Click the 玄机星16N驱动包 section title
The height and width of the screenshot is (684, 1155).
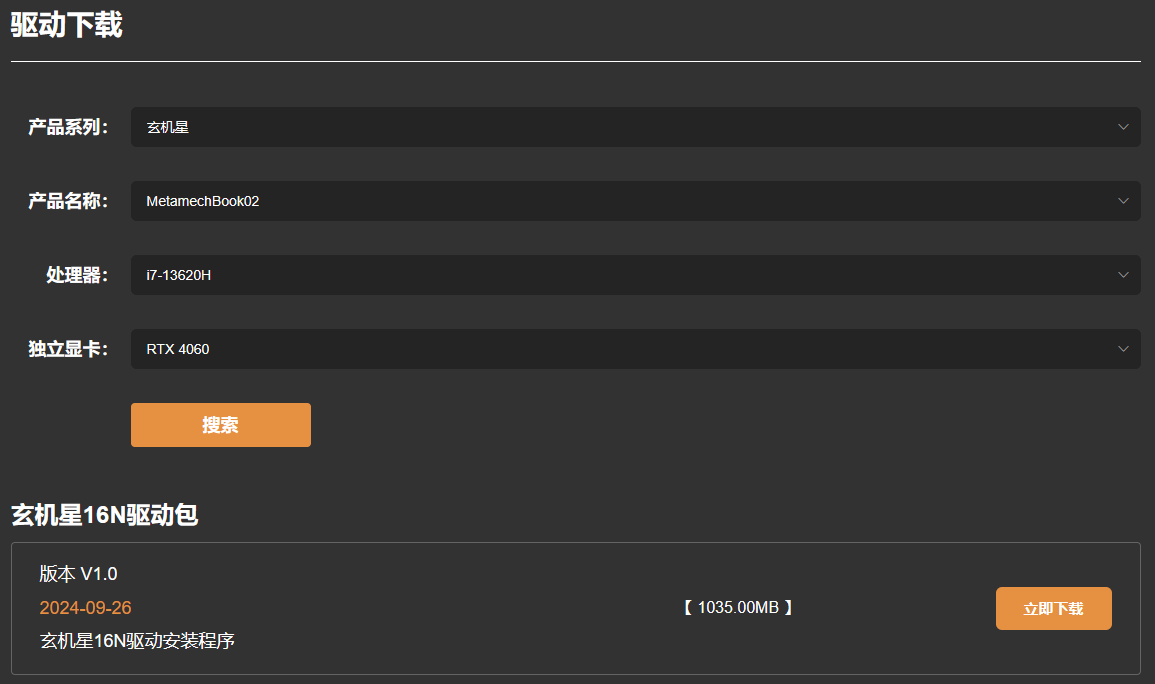[x=104, y=515]
